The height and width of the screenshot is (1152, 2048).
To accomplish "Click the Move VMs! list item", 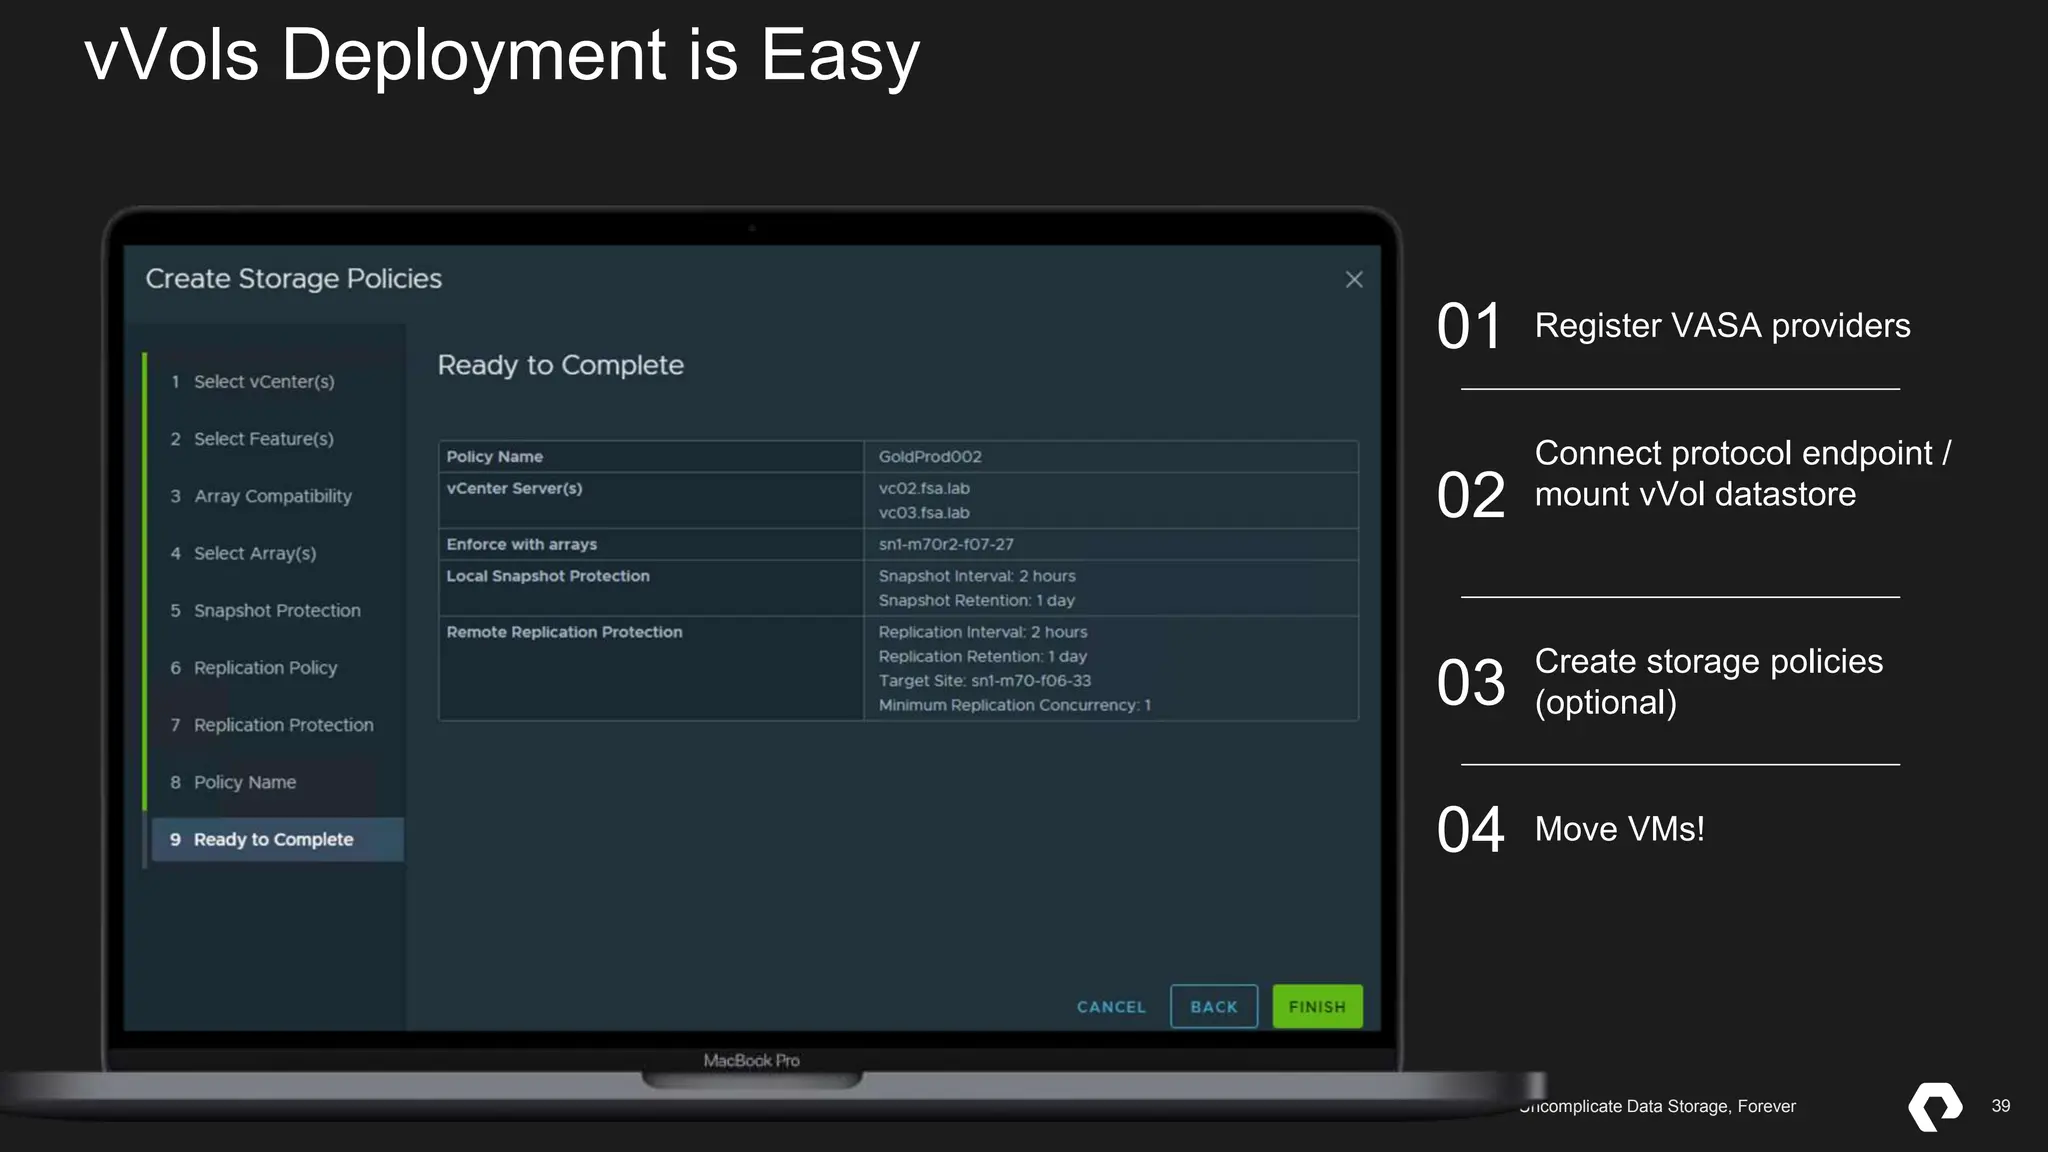I will [1619, 829].
